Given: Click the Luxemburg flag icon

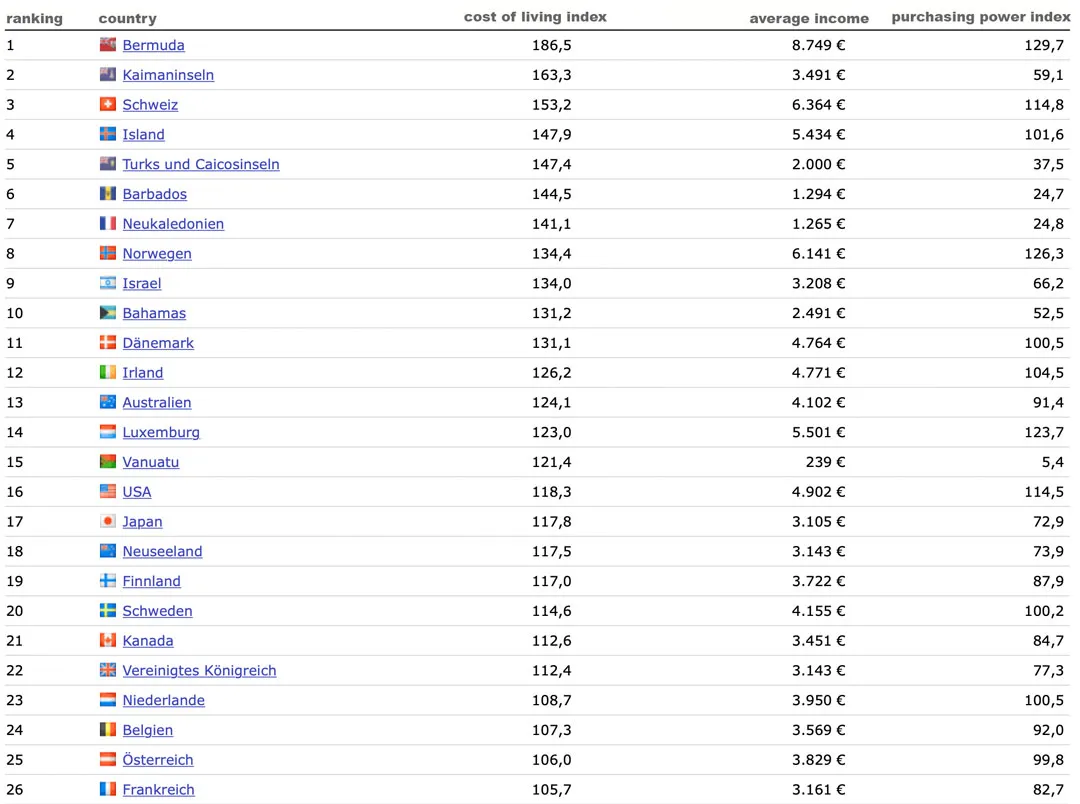Looking at the screenshot, I should [107, 432].
